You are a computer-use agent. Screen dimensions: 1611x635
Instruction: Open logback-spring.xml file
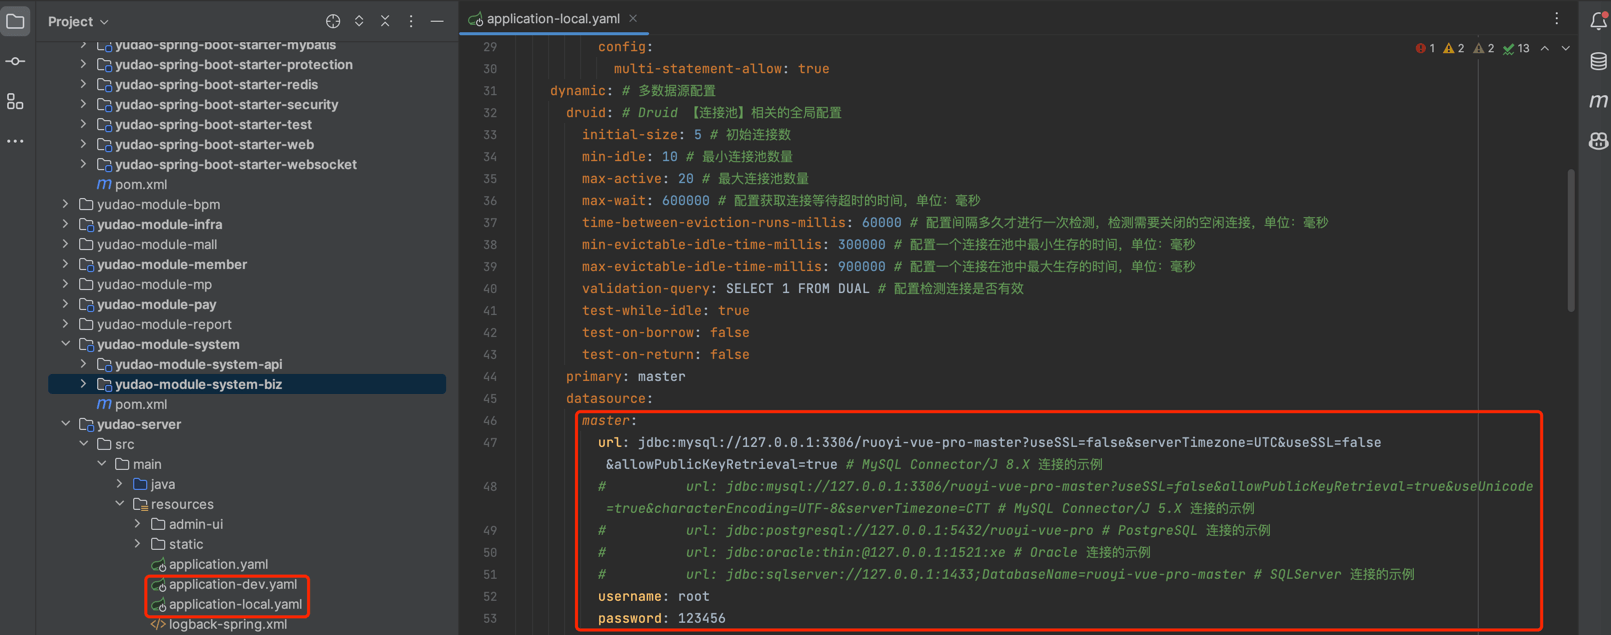[227, 624]
